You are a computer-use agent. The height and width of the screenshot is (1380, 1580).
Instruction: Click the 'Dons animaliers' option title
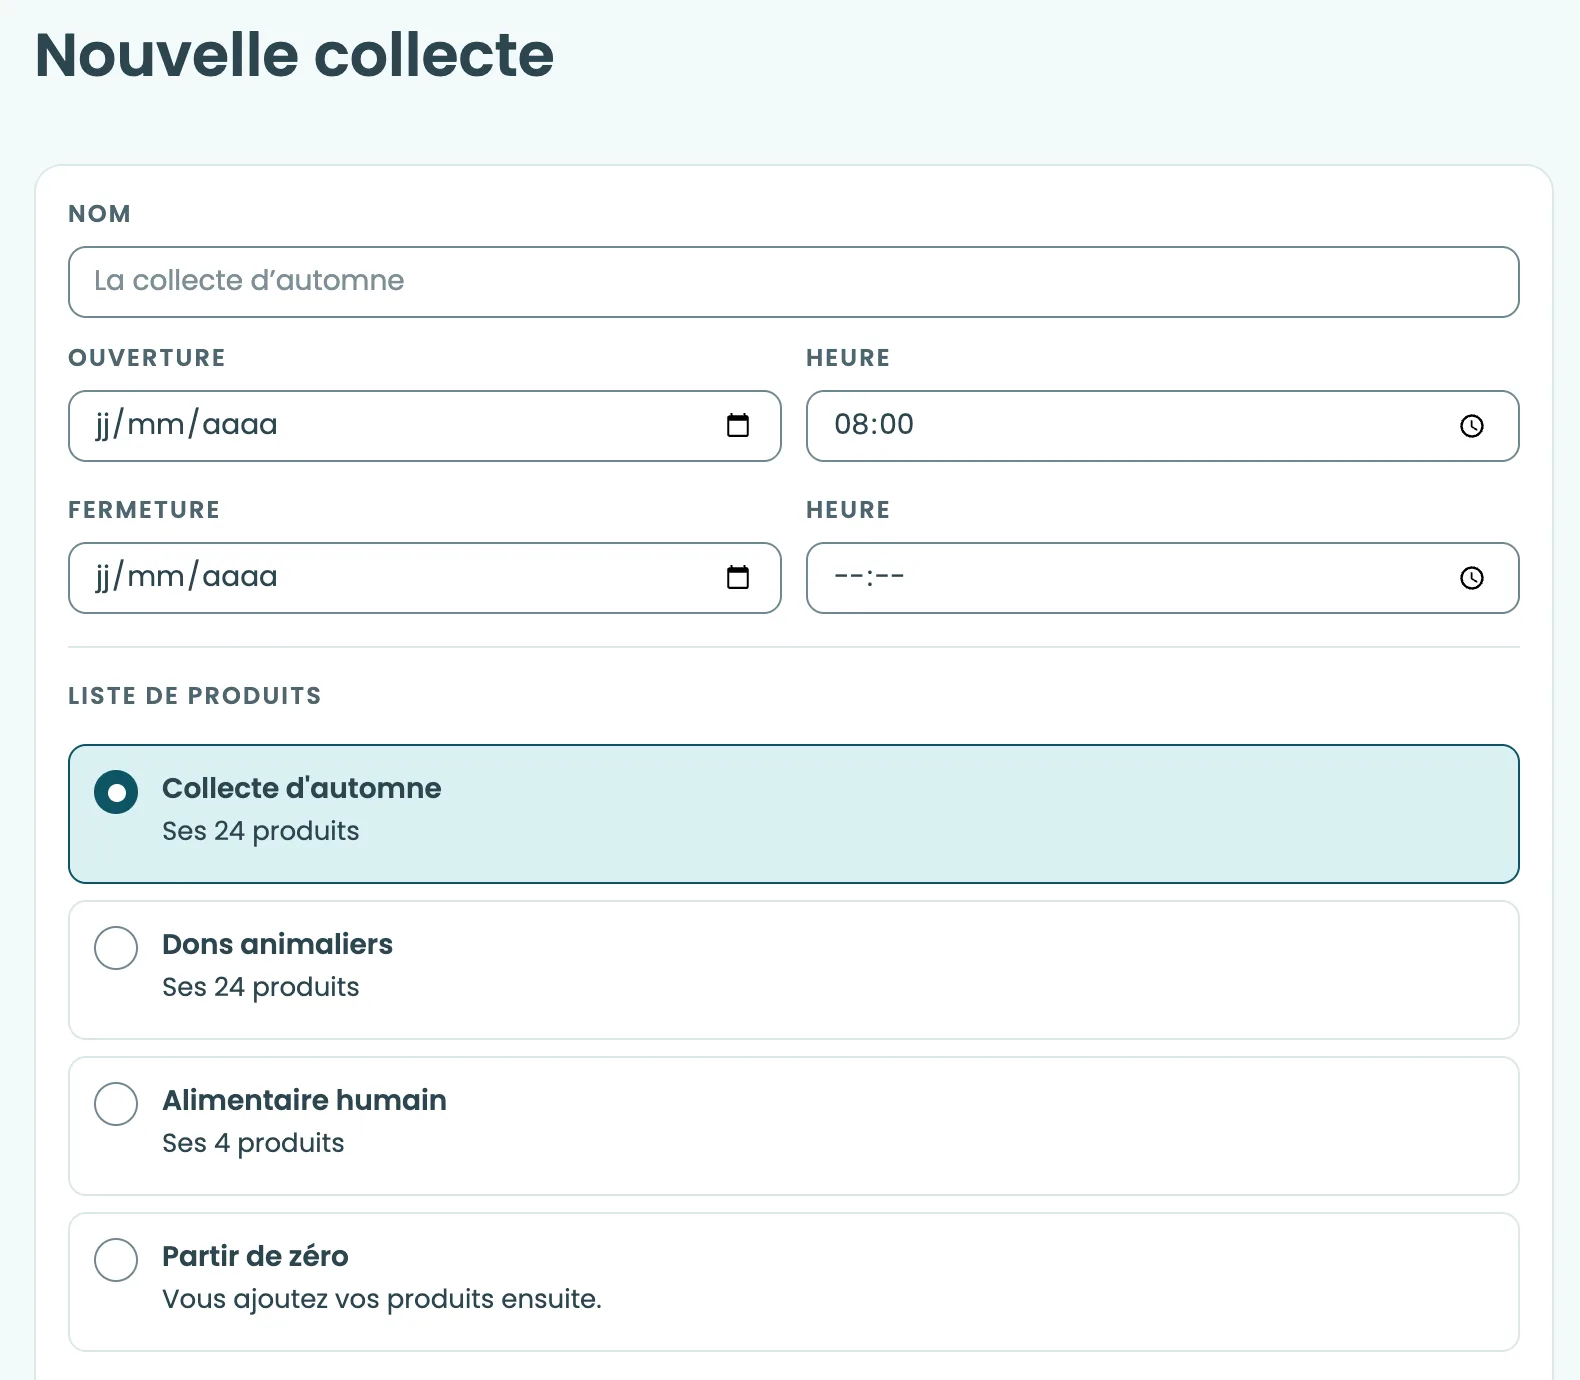pos(277,944)
